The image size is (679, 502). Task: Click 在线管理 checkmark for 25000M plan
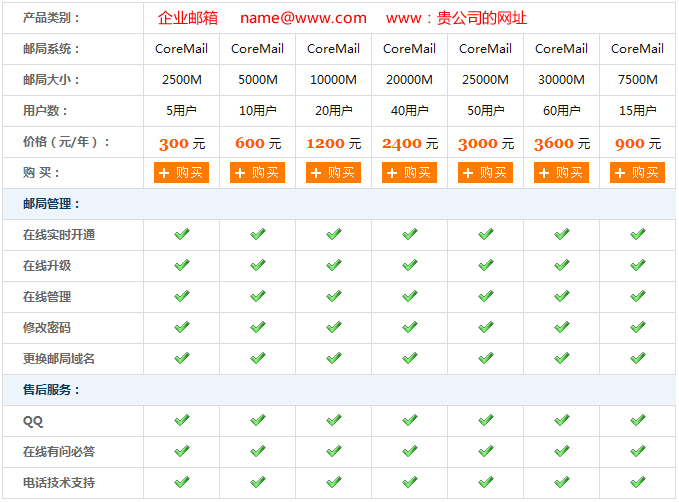pos(486,296)
